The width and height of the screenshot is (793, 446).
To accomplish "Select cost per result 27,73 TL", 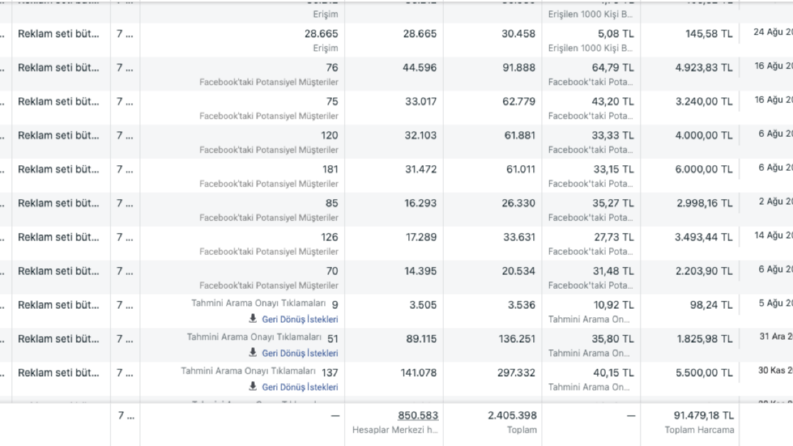I will (613, 237).
